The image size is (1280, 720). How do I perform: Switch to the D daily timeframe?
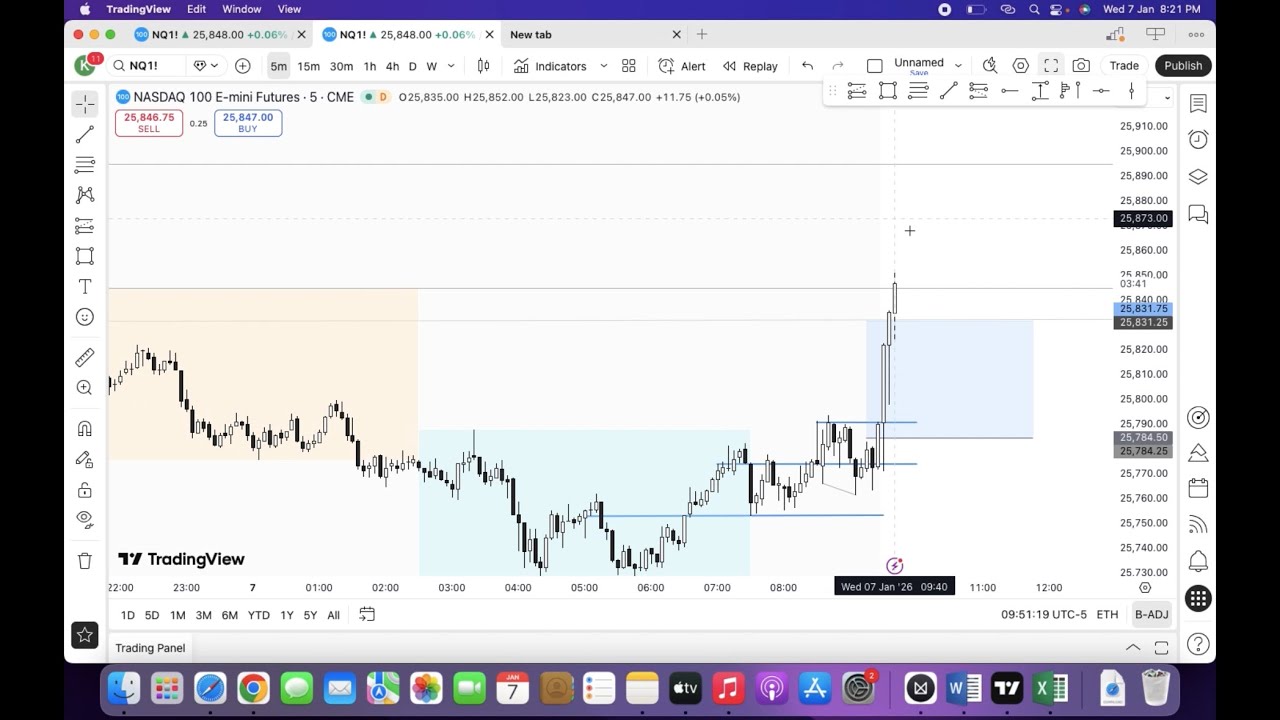point(412,66)
